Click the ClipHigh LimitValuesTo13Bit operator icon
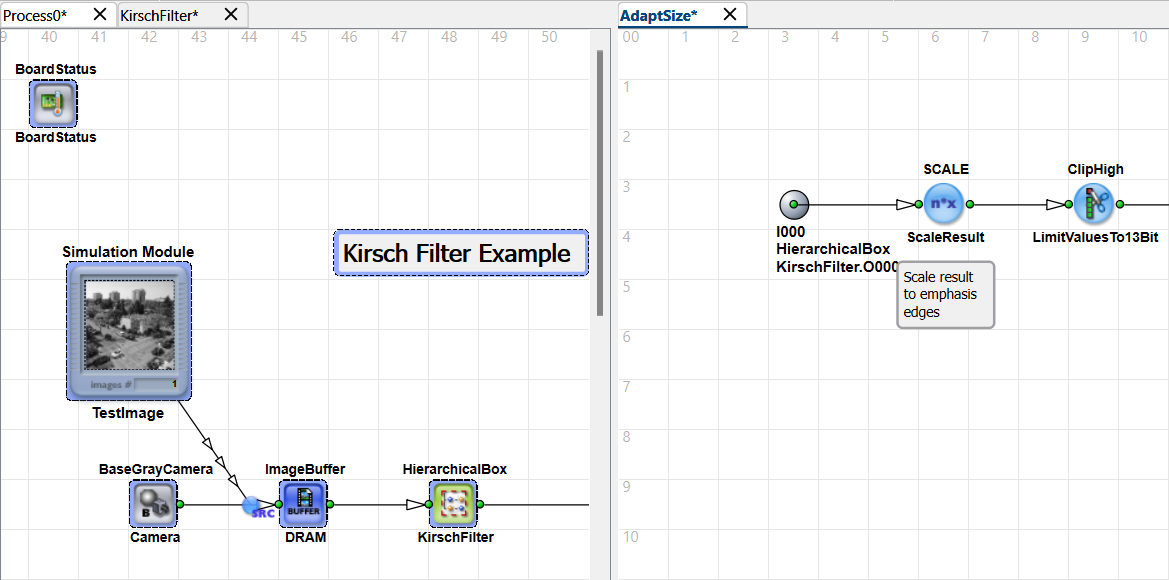This screenshot has width=1169, height=580. click(x=1094, y=204)
